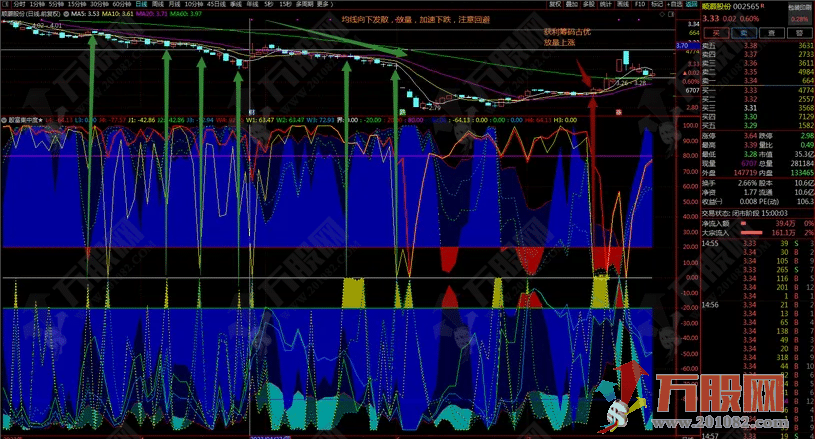The width and height of the screenshot is (815, 439).
Task: Select the 5分钟 period tab
Action: pyautogui.click(x=56, y=4)
